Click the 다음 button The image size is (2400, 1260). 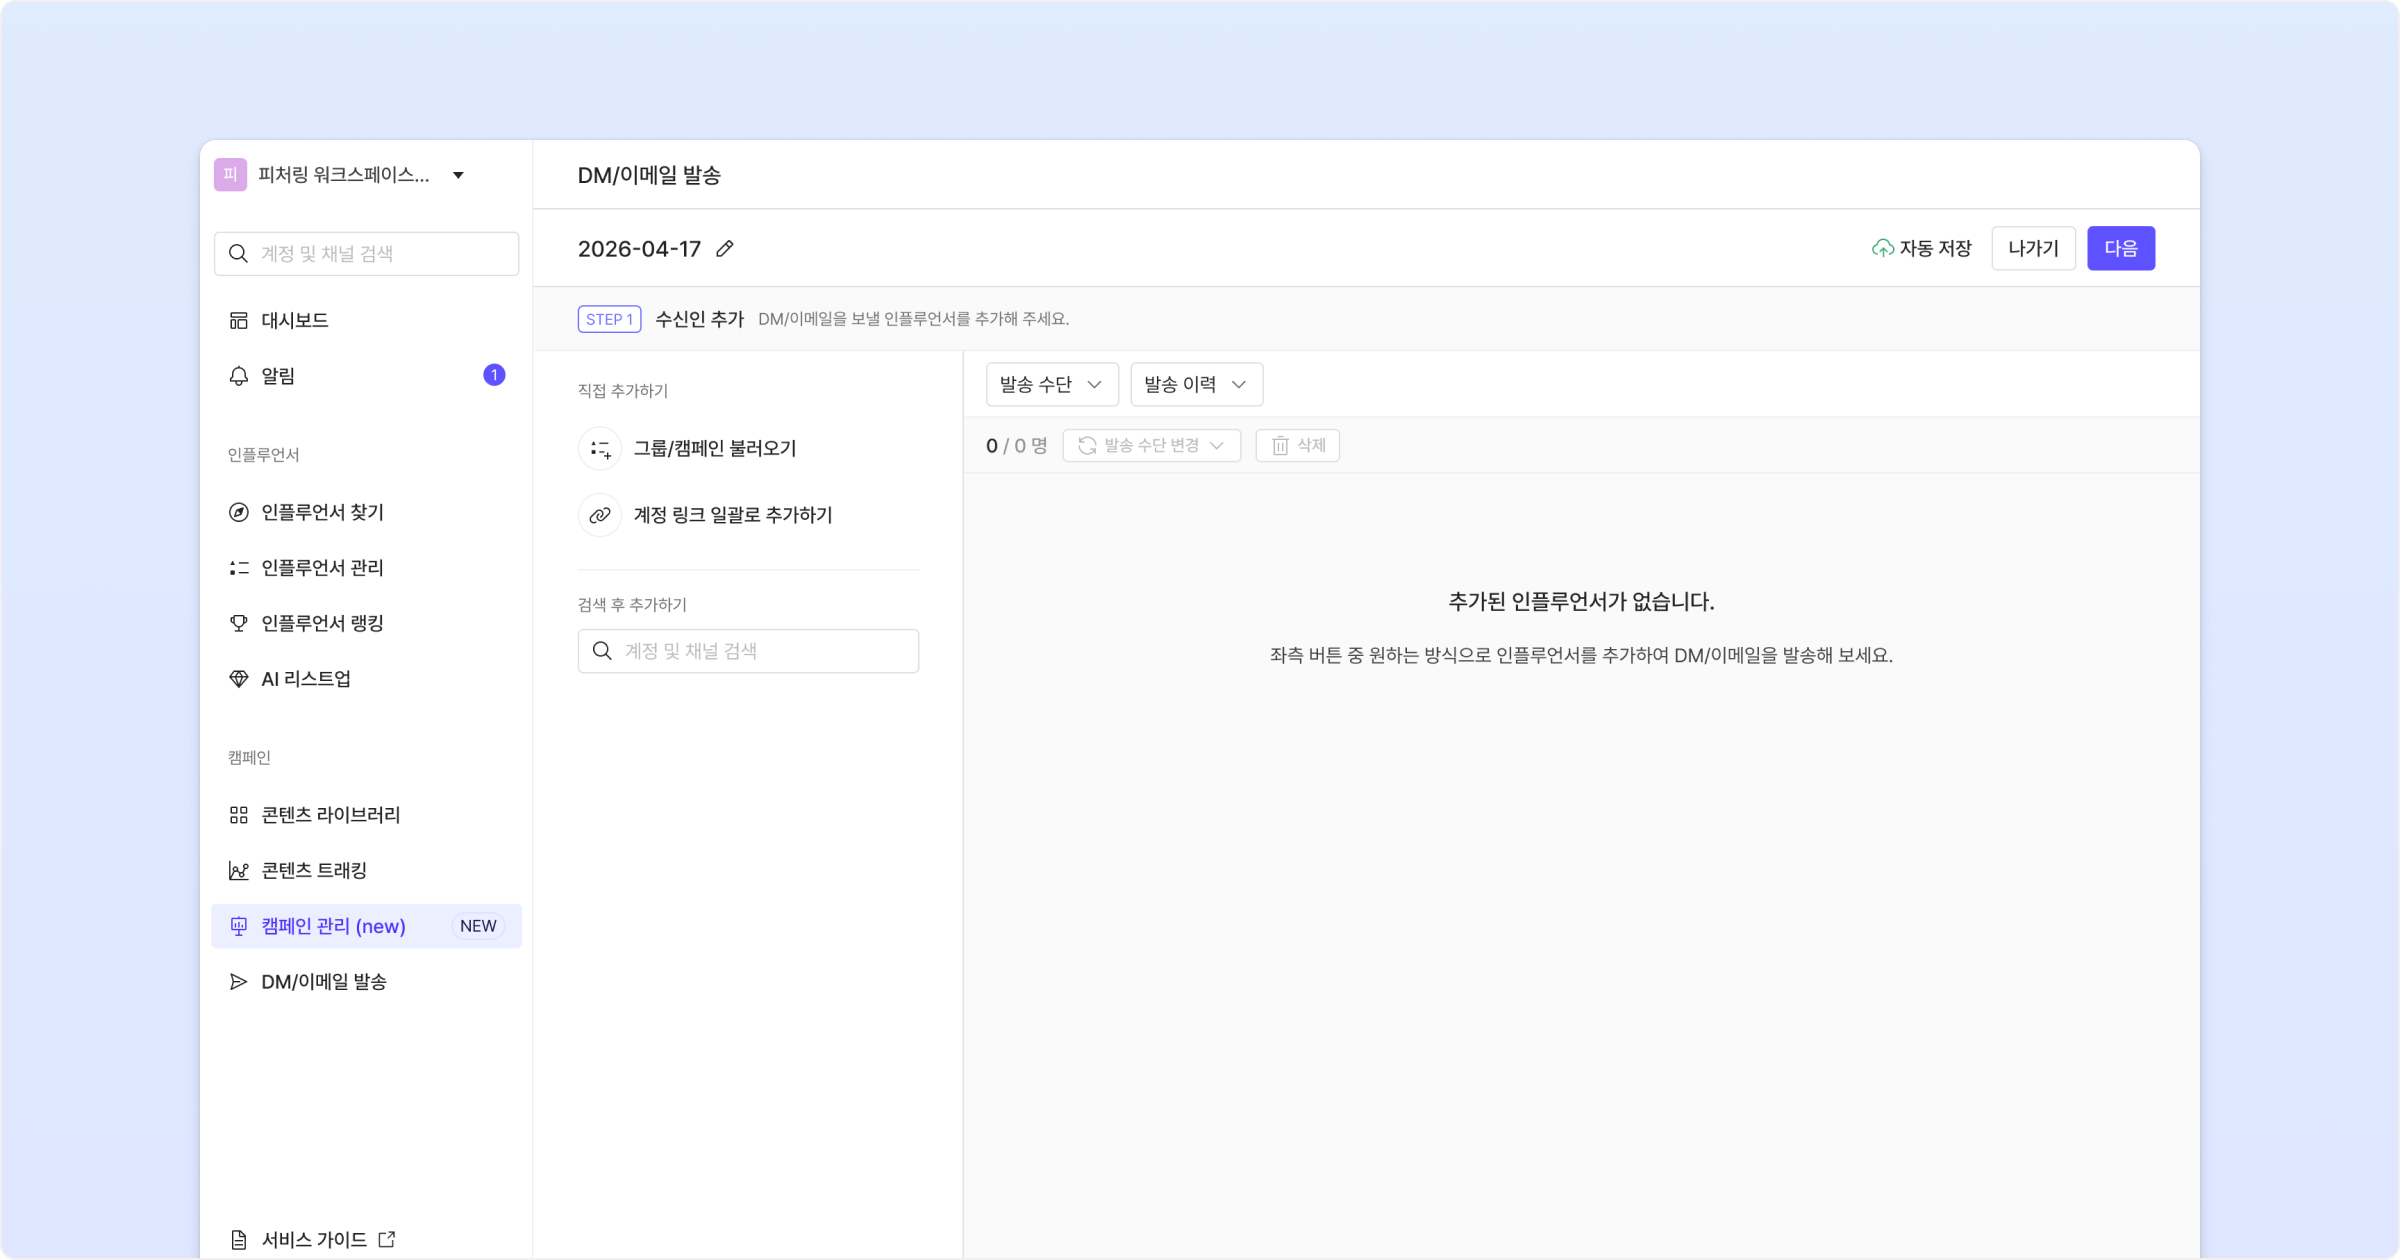point(2121,249)
